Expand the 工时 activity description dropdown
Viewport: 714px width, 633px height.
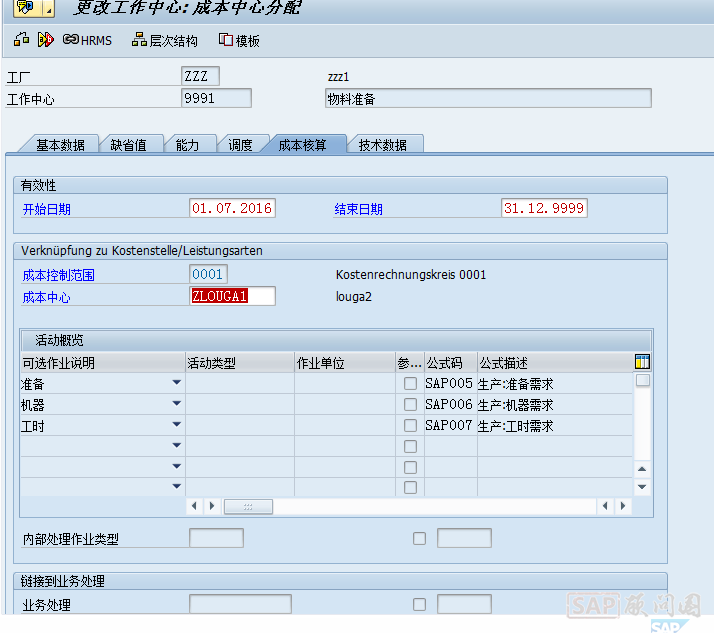[177, 425]
